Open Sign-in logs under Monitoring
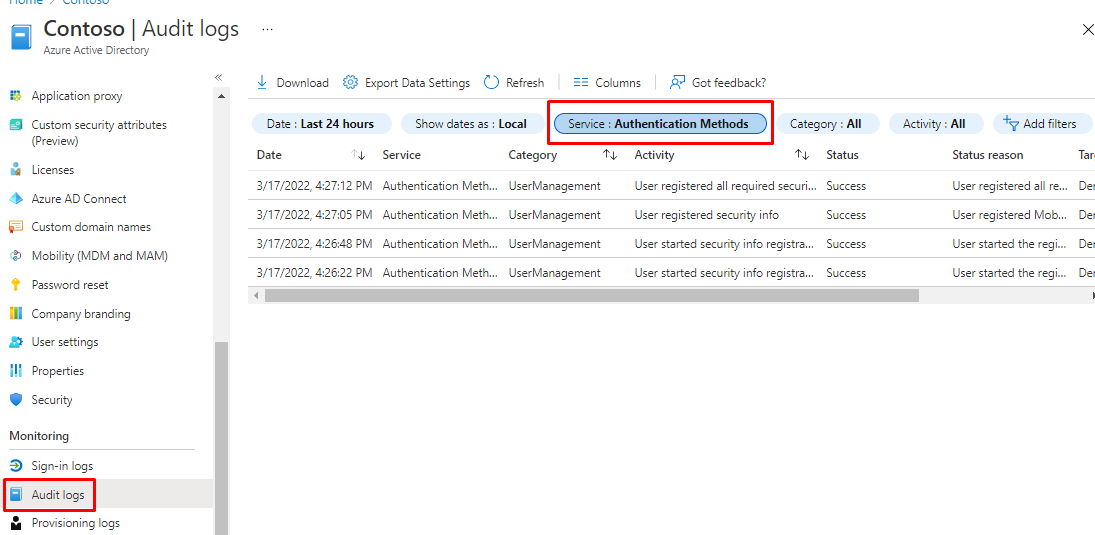Image resolution: width=1095 pixels, height=535 pixels. coord(61,466)
